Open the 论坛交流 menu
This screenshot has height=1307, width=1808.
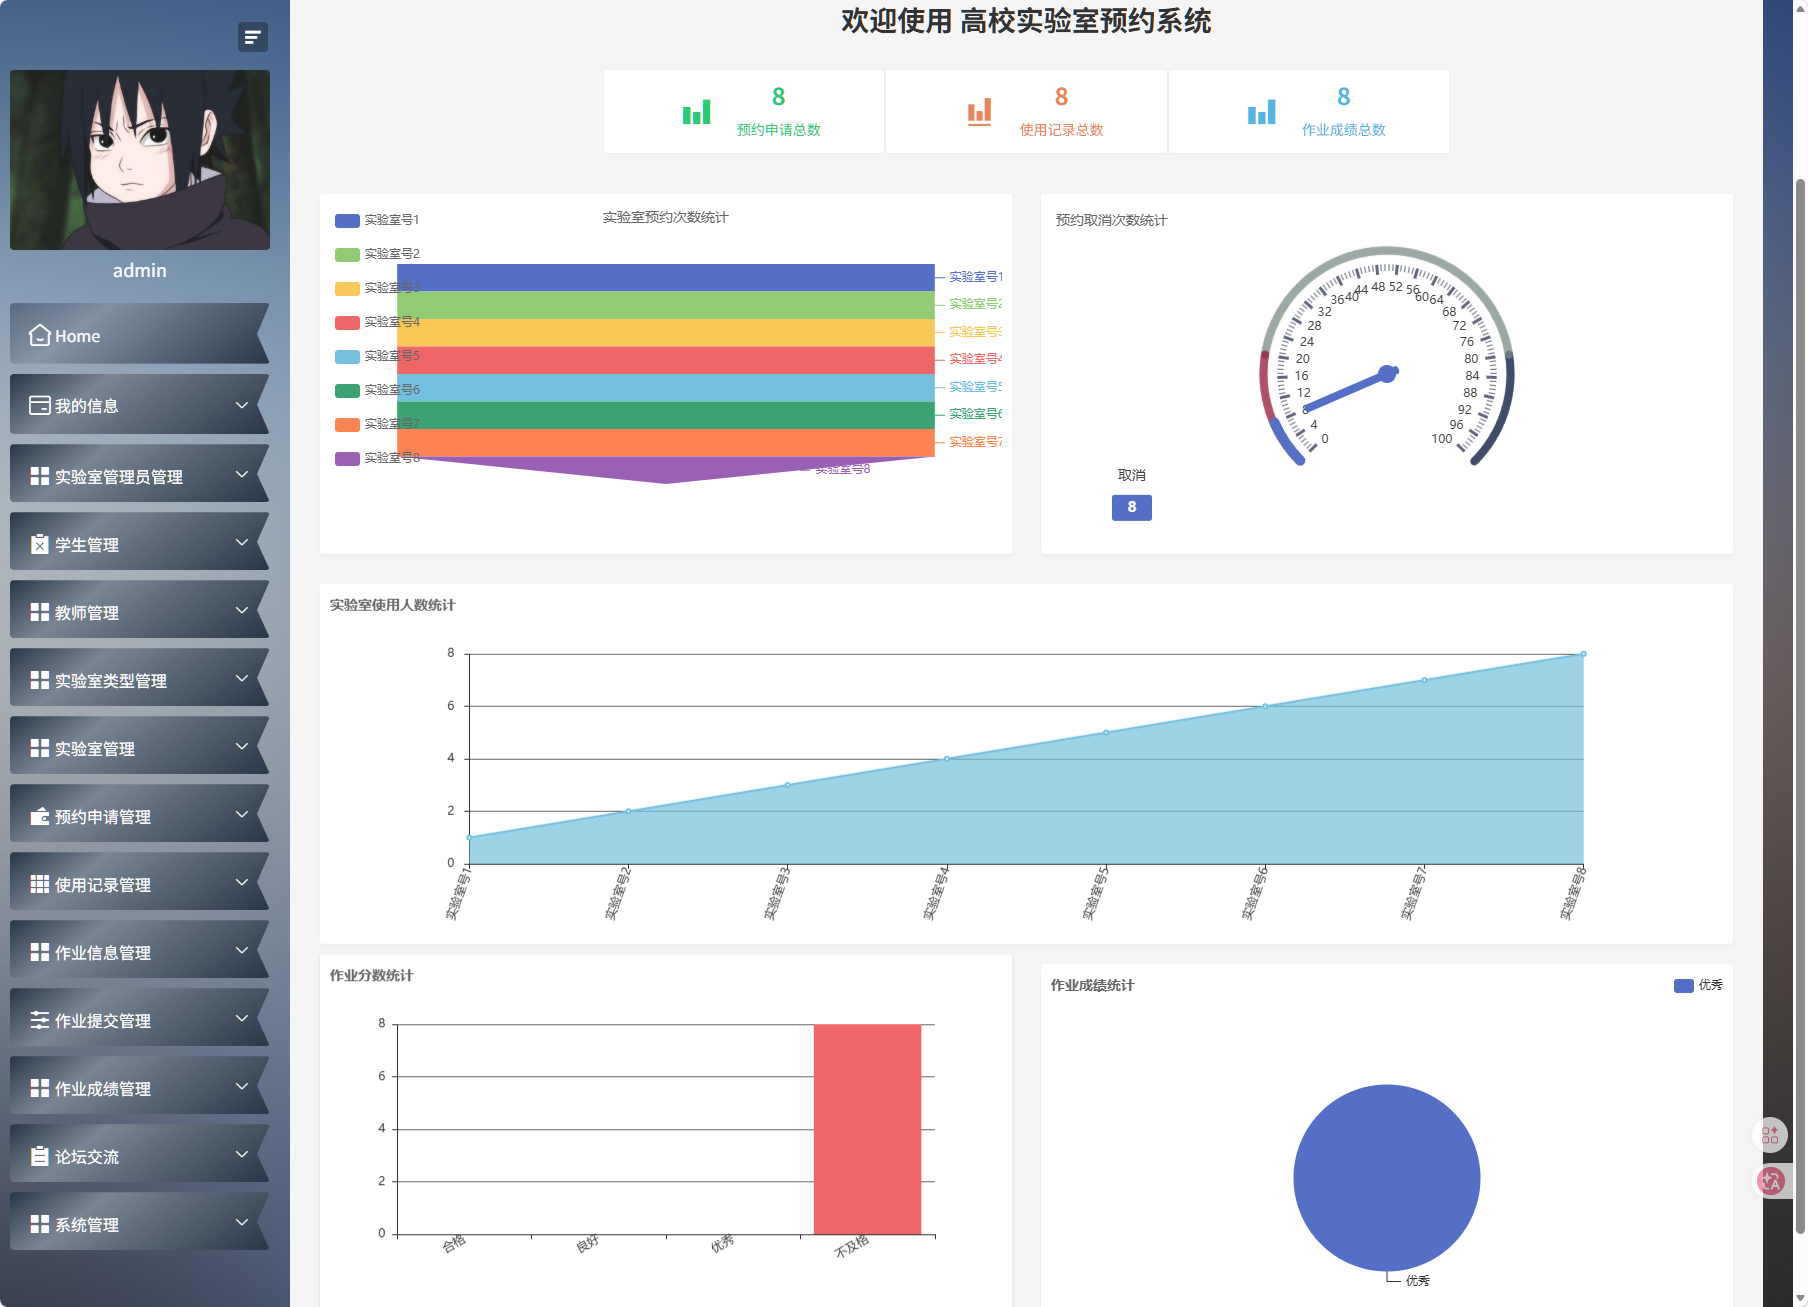[140, 1154]
